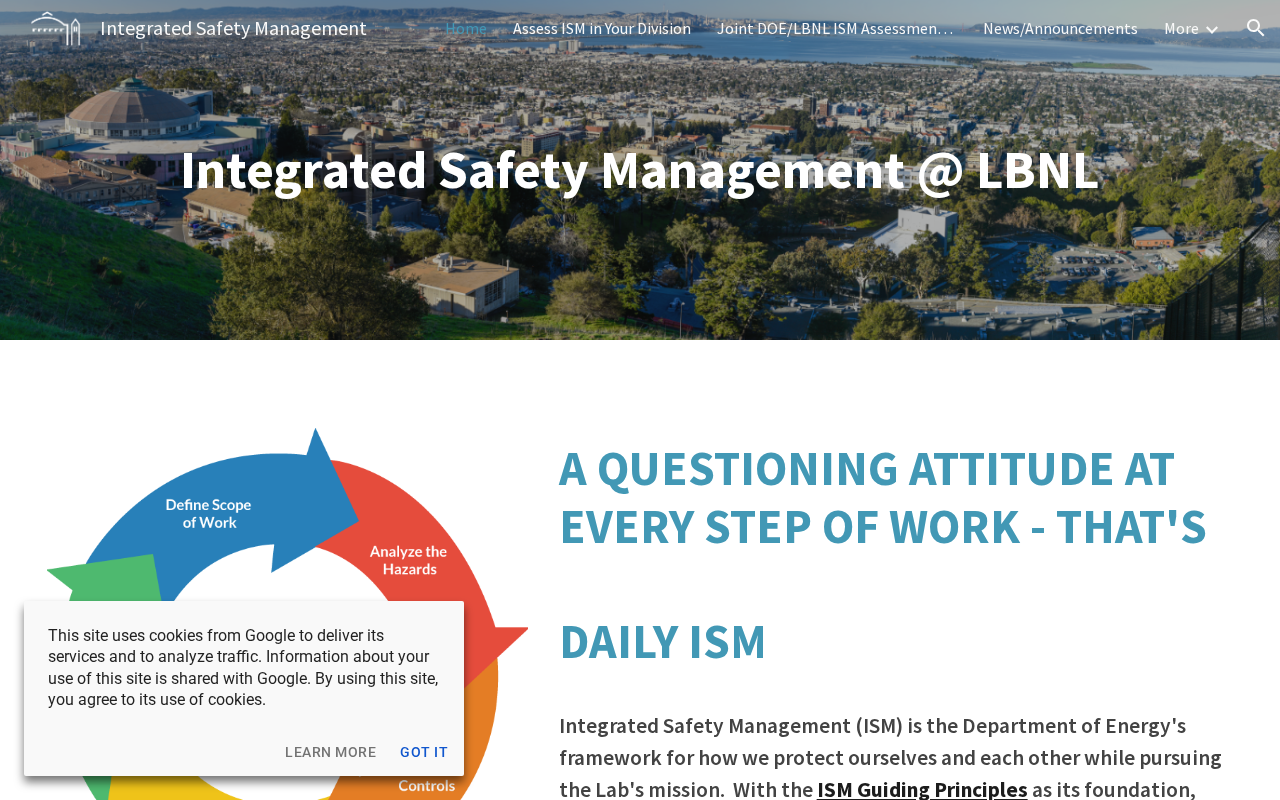This screenshot has width=1280, height=800.
Task: Open the Integrated Safety Management site title
Action: point(233,28)
